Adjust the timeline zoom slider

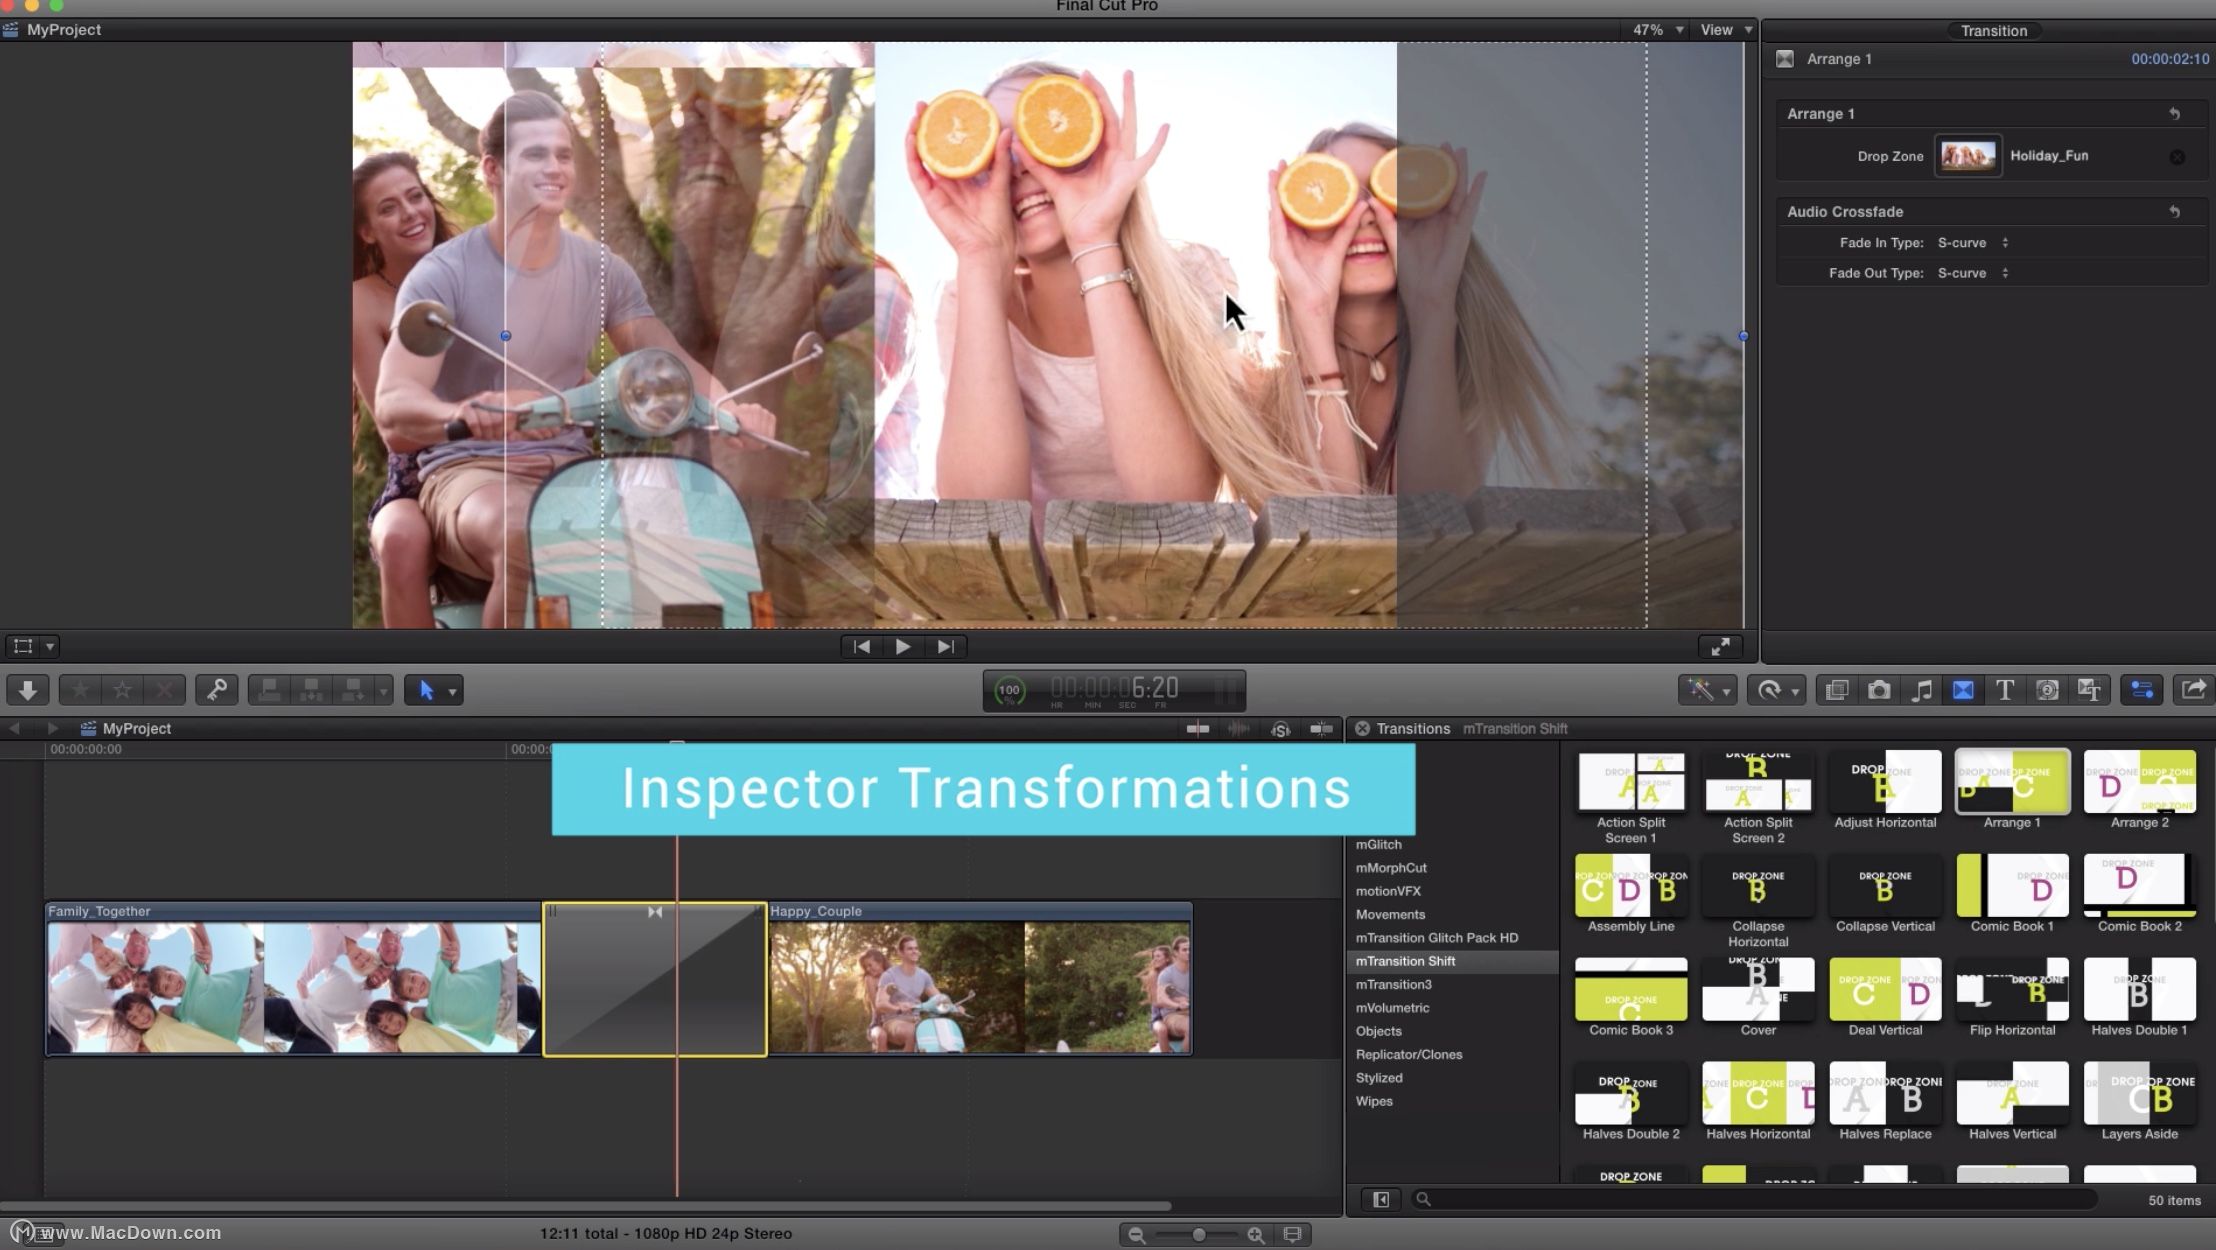1198,1235
